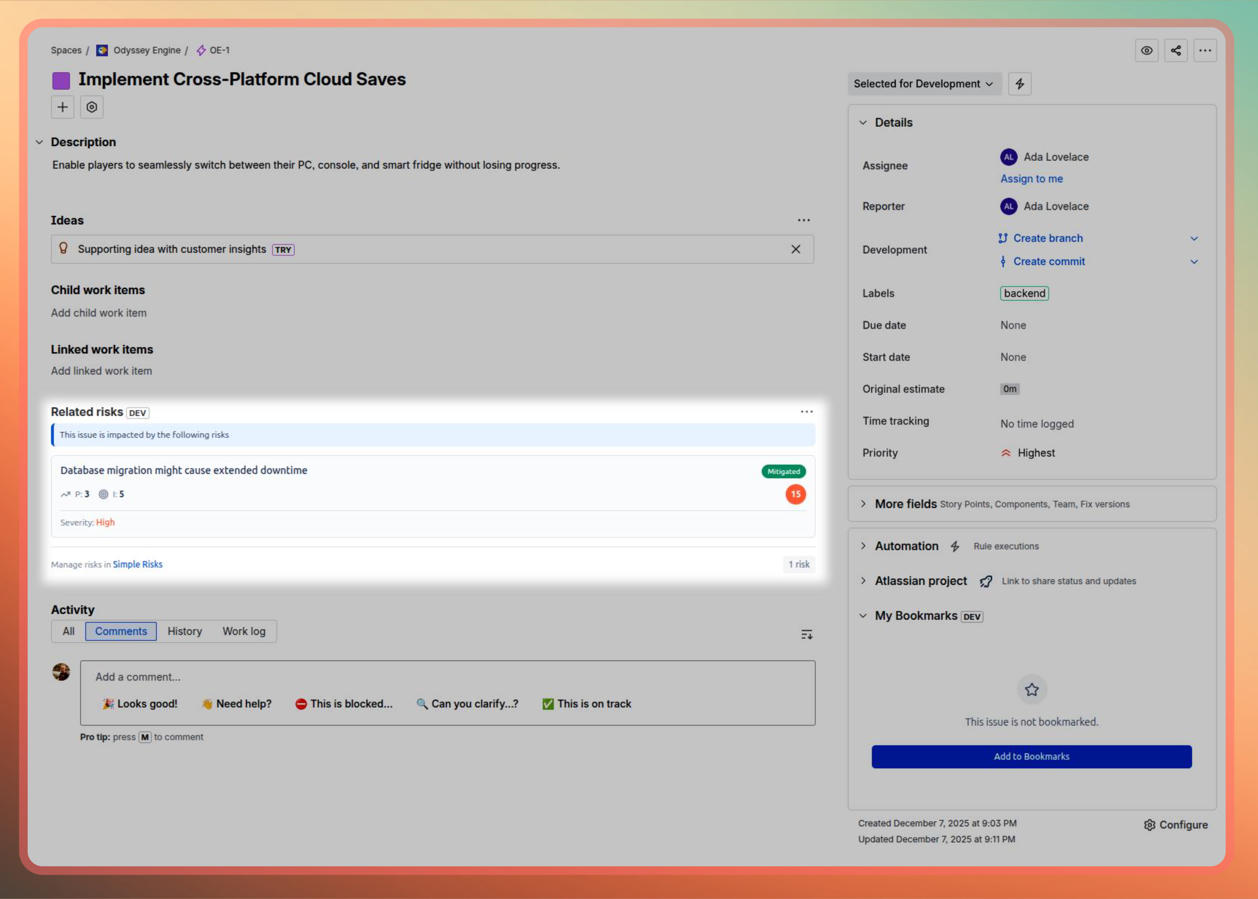Image resolution: width=1258 pixels, height=899 pixels.
Task: Collapse the Details panel
Action: coord(863,122)
